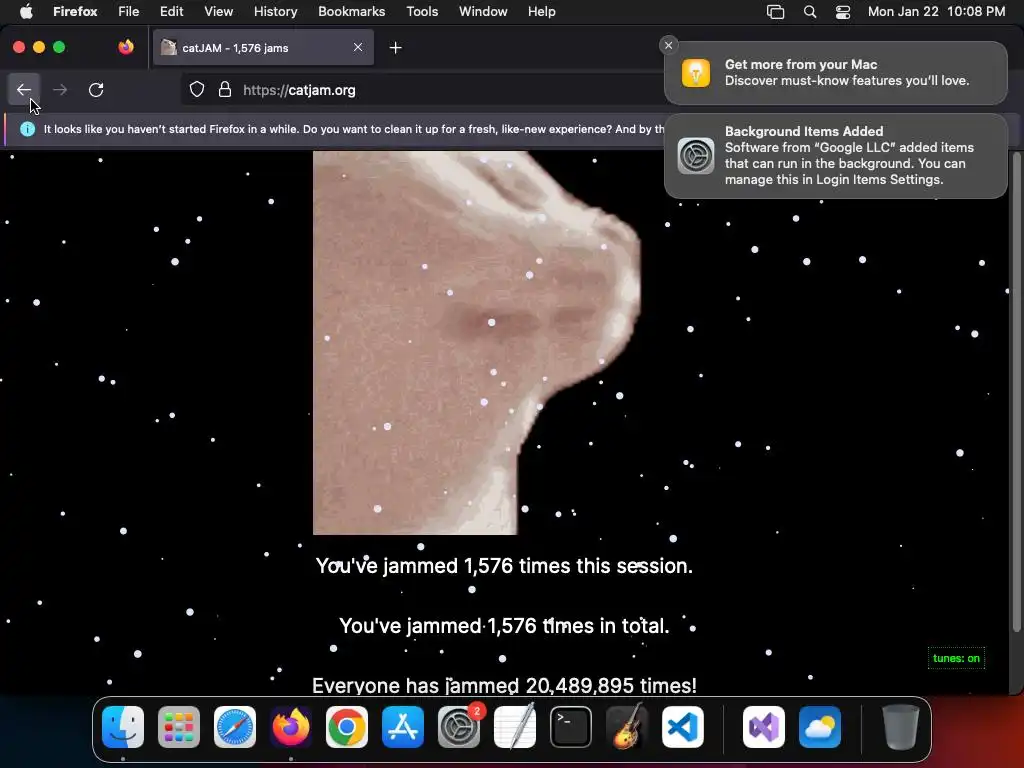
Task: Open Visual Studio from the Dock
Action: [x=764, y=727]
